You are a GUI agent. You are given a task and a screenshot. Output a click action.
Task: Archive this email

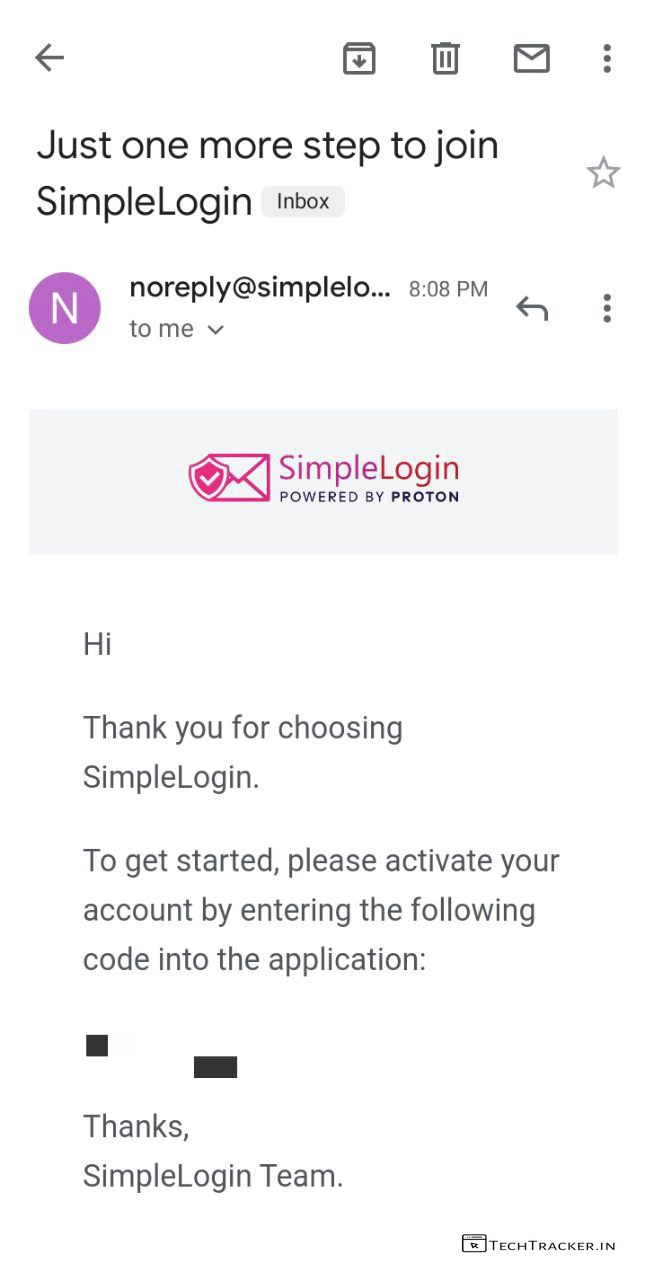(x=359, y=59)
